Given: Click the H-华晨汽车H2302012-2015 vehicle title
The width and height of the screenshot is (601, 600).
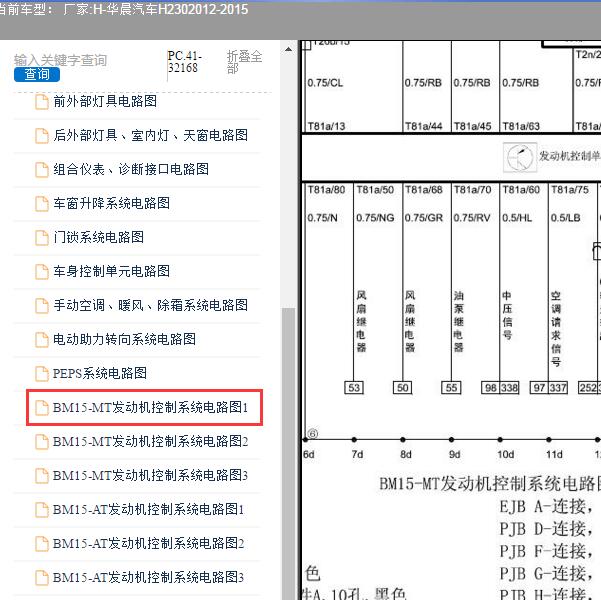Looking at the screenshot, I should (171, 10).
